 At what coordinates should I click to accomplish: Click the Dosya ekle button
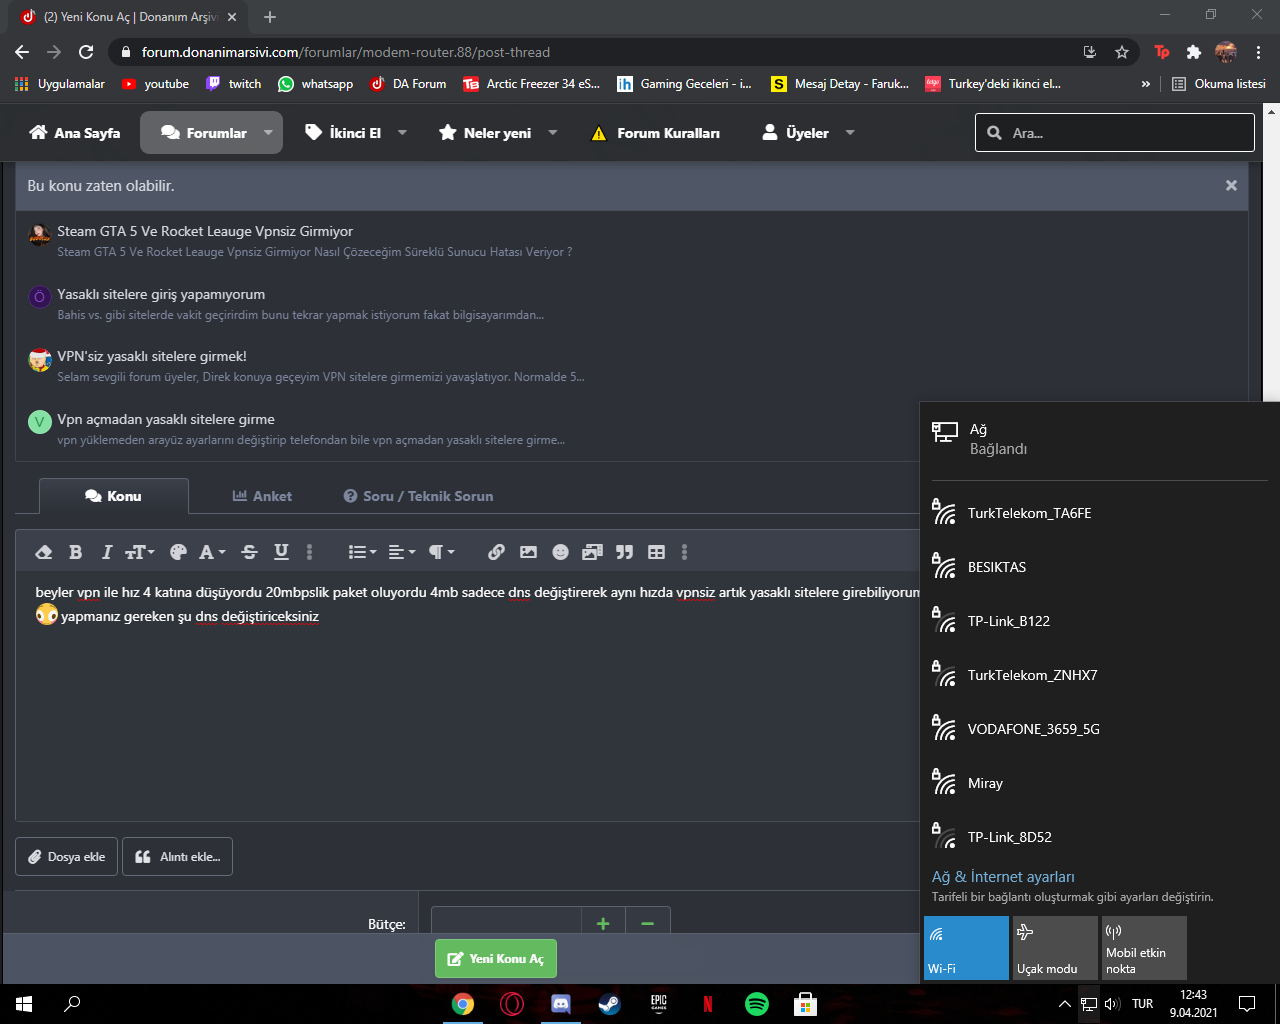(x=66, y=857)
